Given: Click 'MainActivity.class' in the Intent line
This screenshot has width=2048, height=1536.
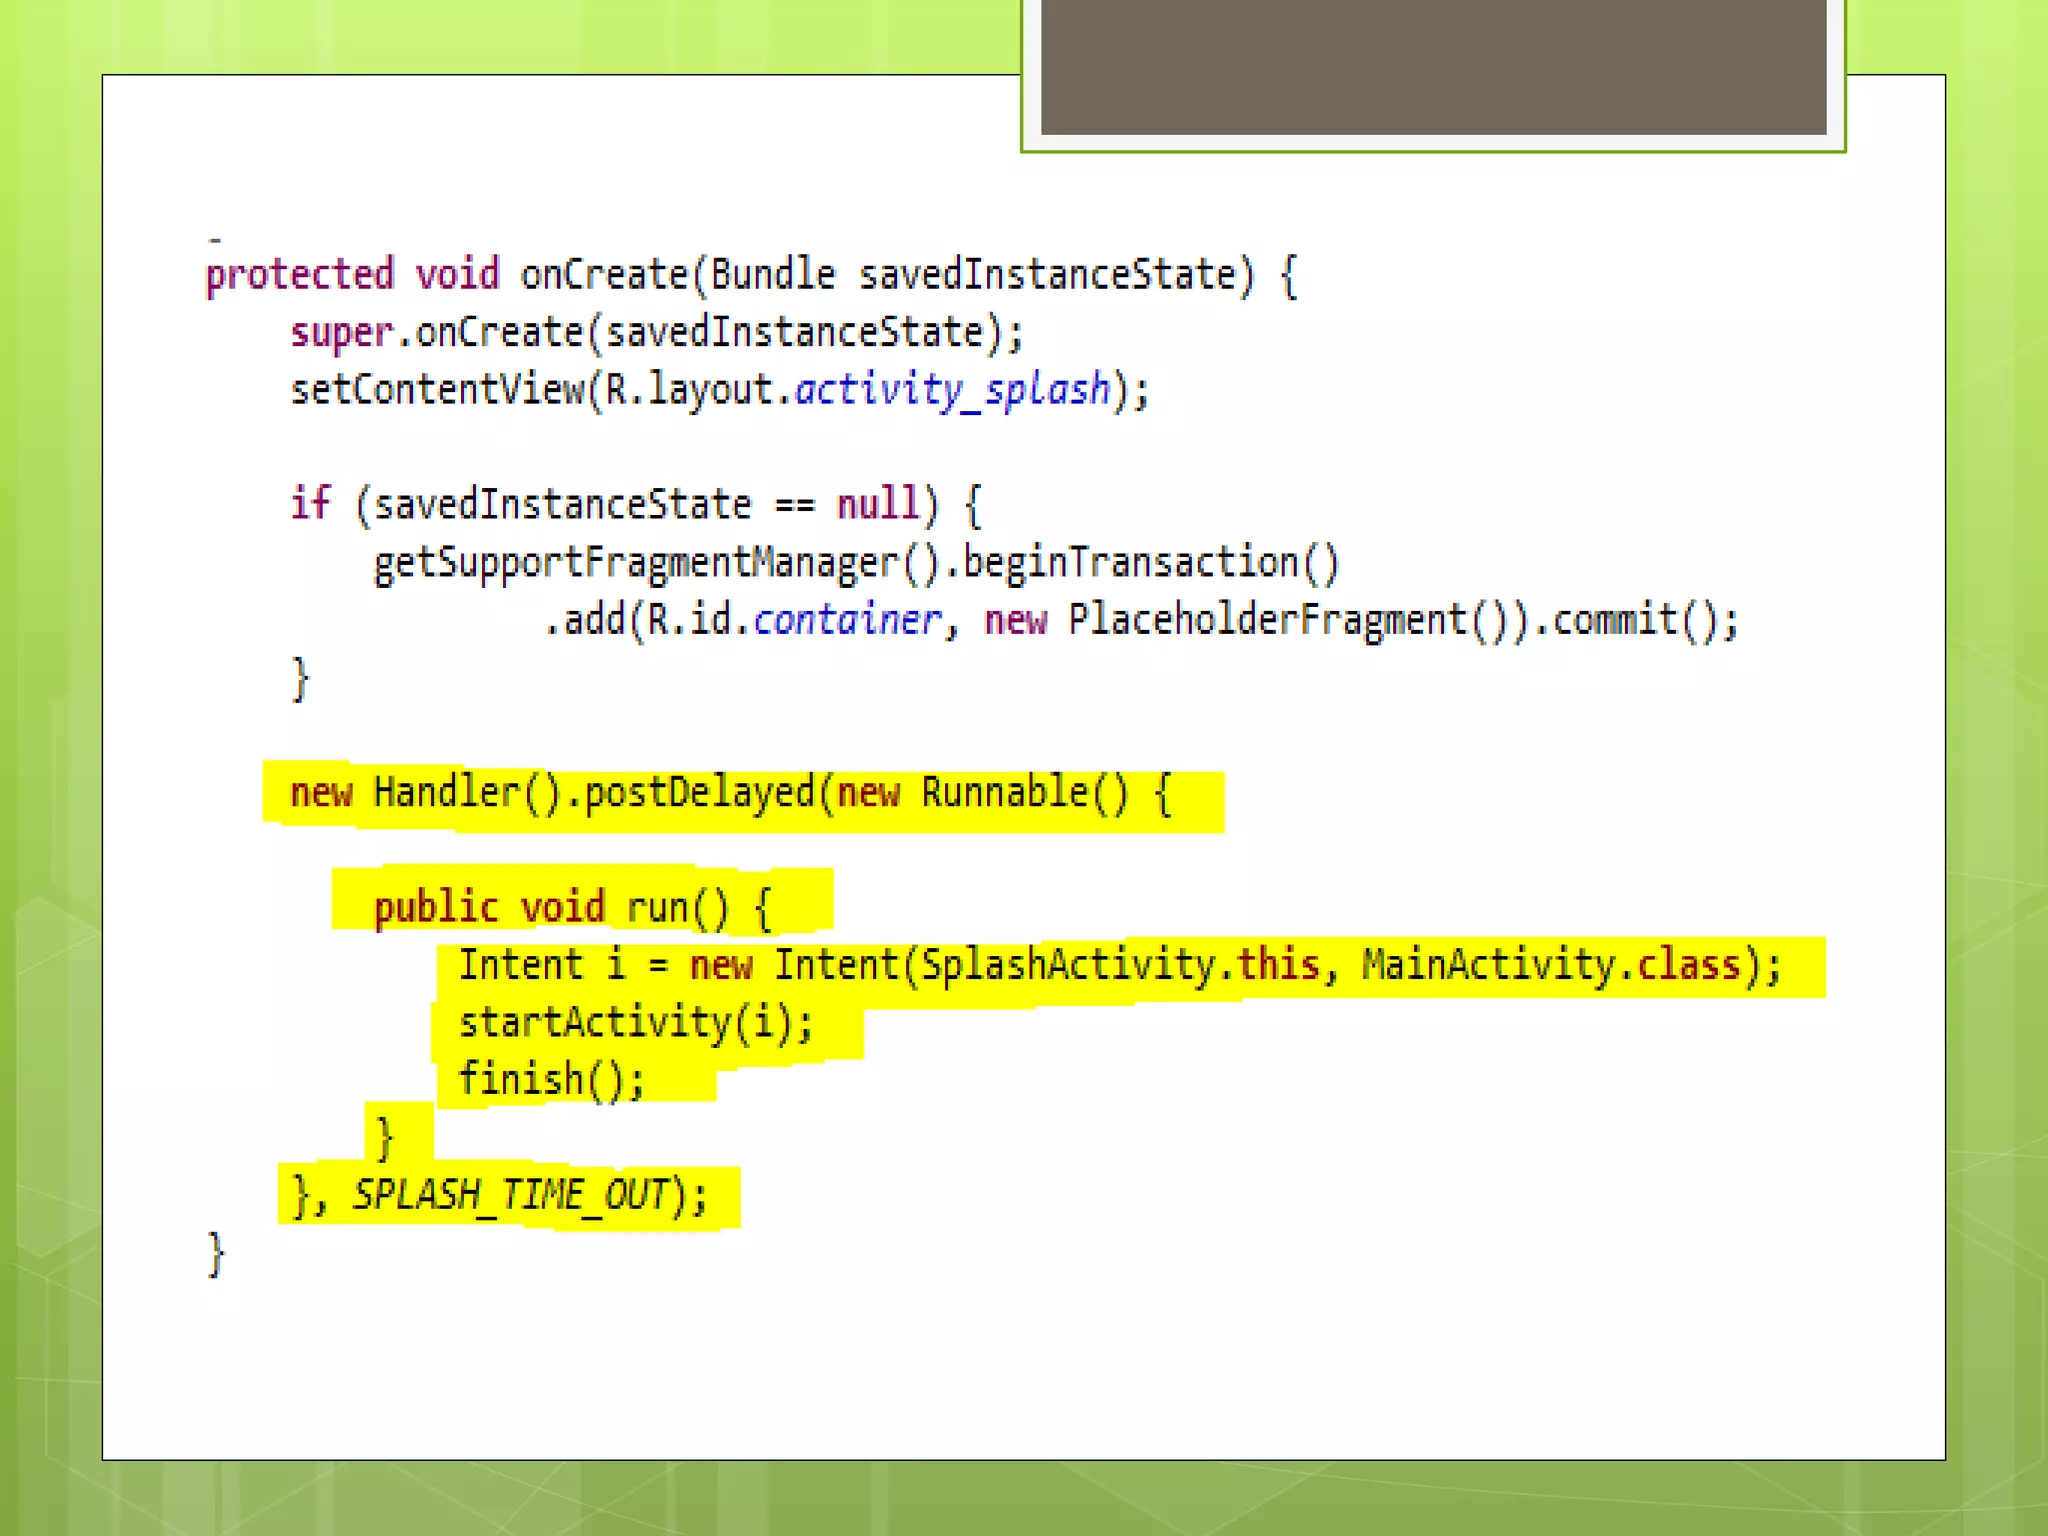Looking at the screenshot, I should click(1550, 966).
